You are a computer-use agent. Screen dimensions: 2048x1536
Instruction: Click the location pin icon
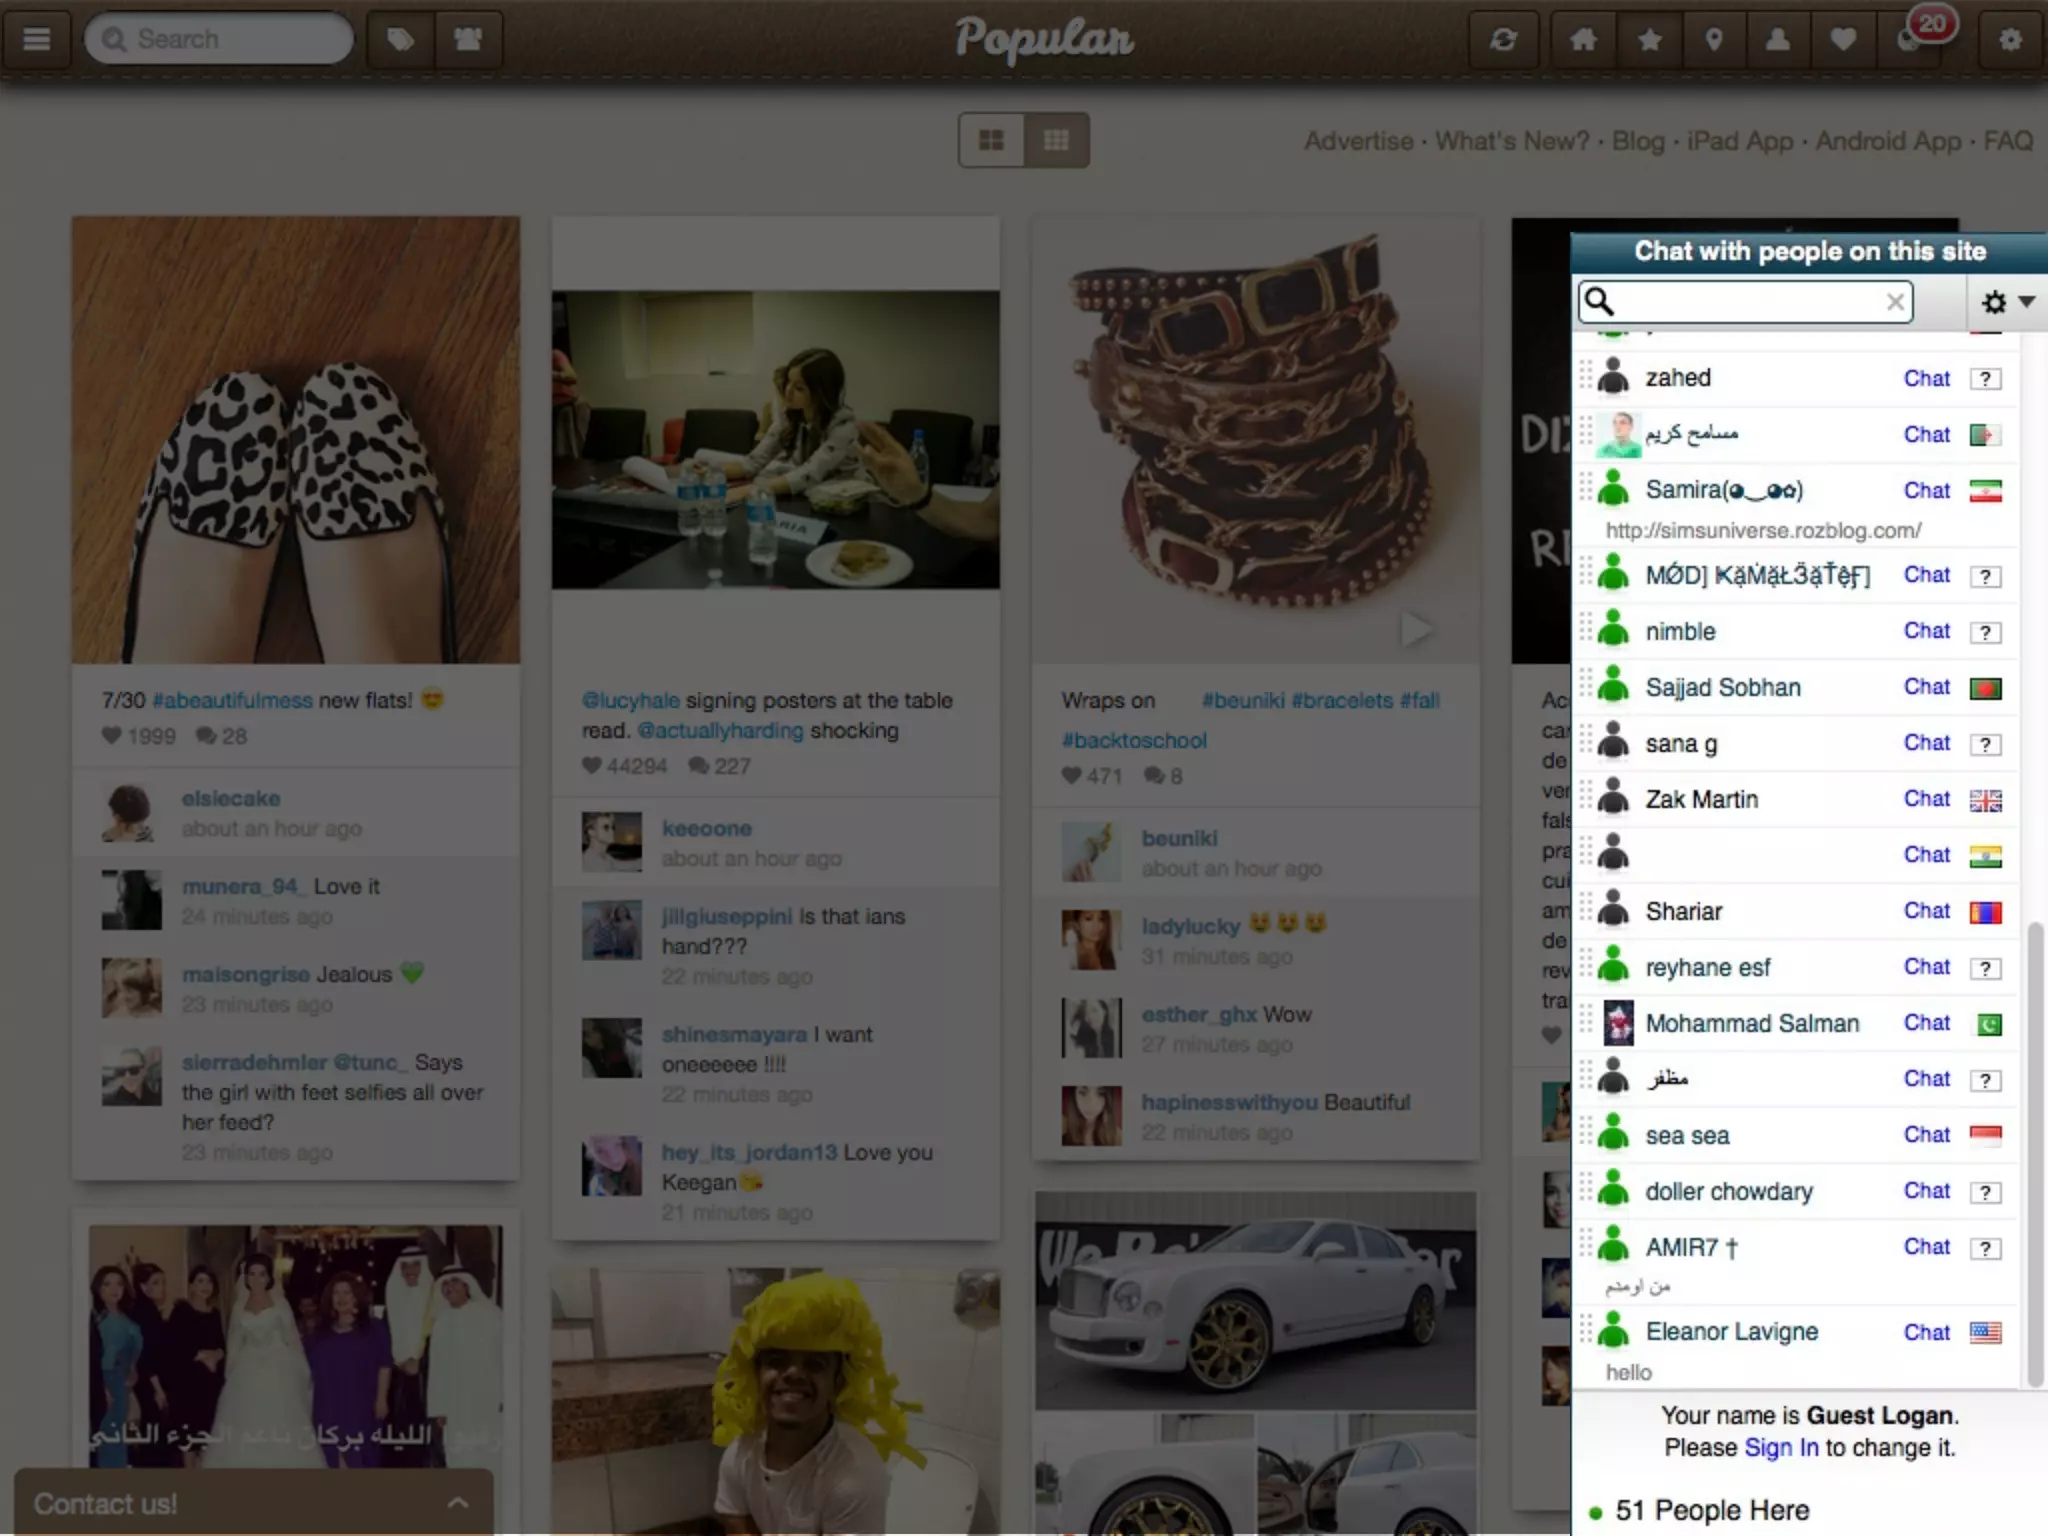pyautogui.click(x=1714, y=39)
